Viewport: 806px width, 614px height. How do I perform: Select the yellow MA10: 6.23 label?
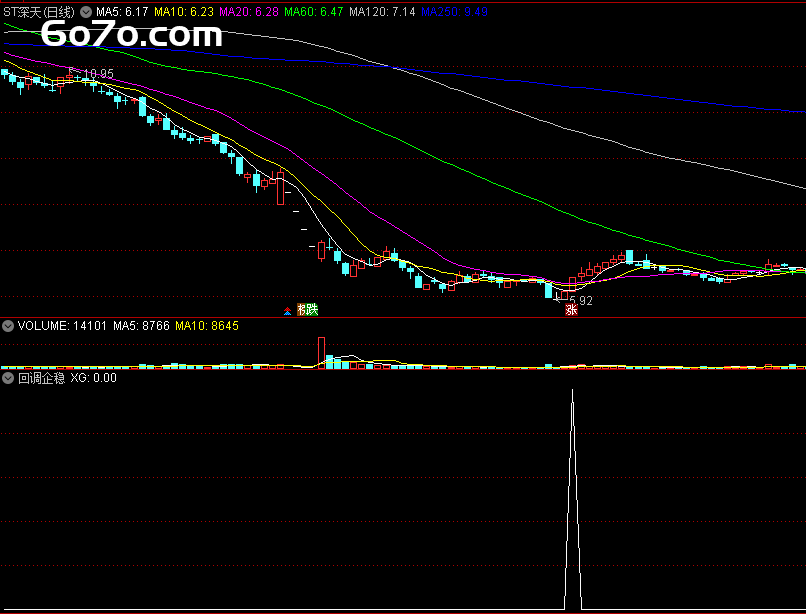coord(184,12)
